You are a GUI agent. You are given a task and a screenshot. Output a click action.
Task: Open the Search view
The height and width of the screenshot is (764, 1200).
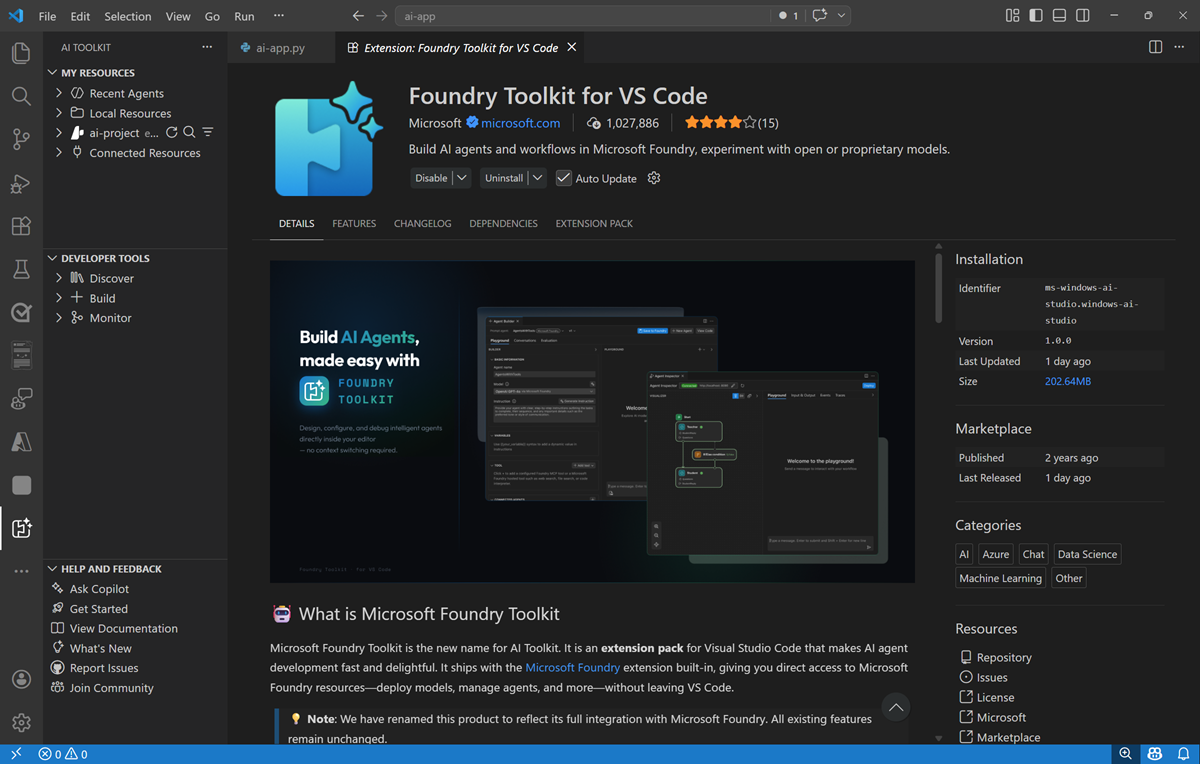21,96
